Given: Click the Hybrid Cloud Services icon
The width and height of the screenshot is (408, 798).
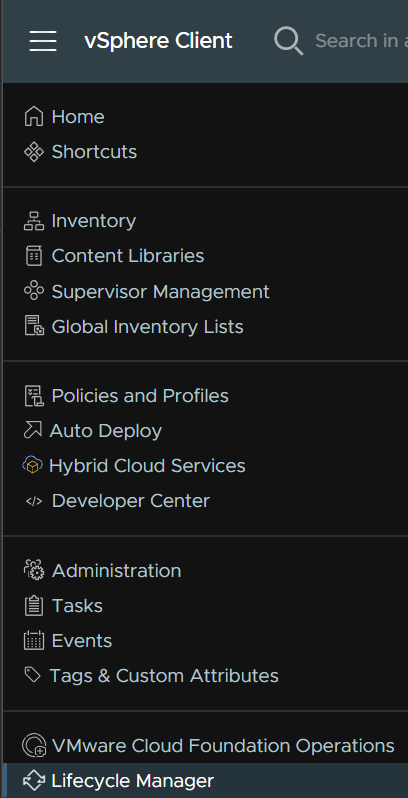Looking at the screenshot, I should (x=32, y=466).
